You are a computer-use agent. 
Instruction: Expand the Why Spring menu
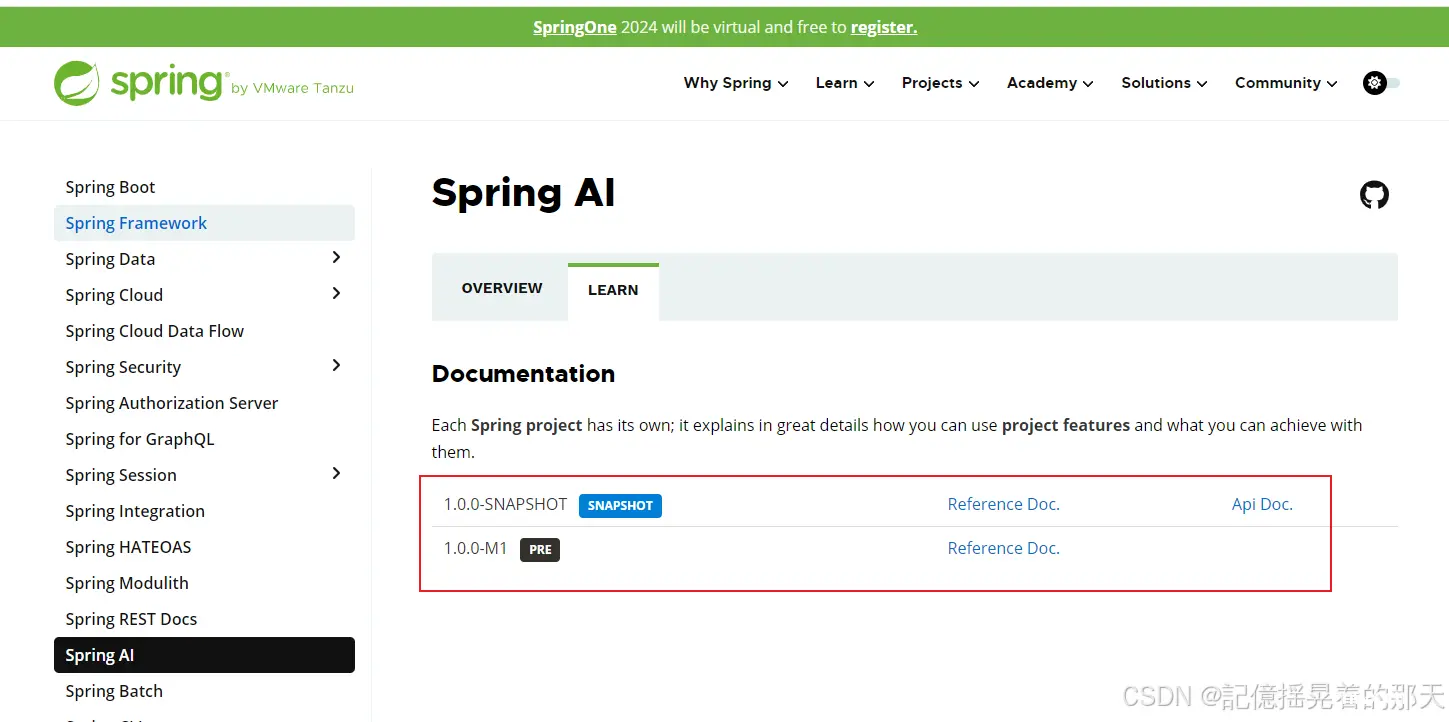(x=736, y=83)
